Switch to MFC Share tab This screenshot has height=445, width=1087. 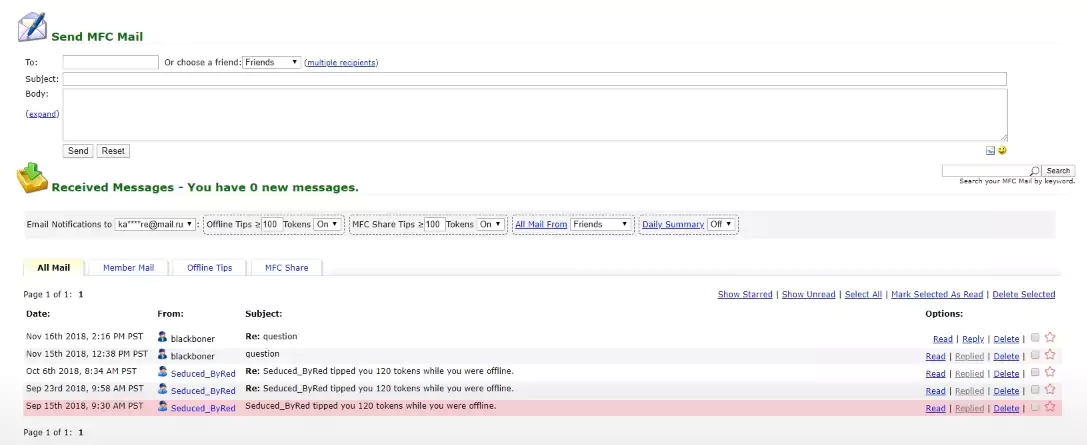pos(286,268)
